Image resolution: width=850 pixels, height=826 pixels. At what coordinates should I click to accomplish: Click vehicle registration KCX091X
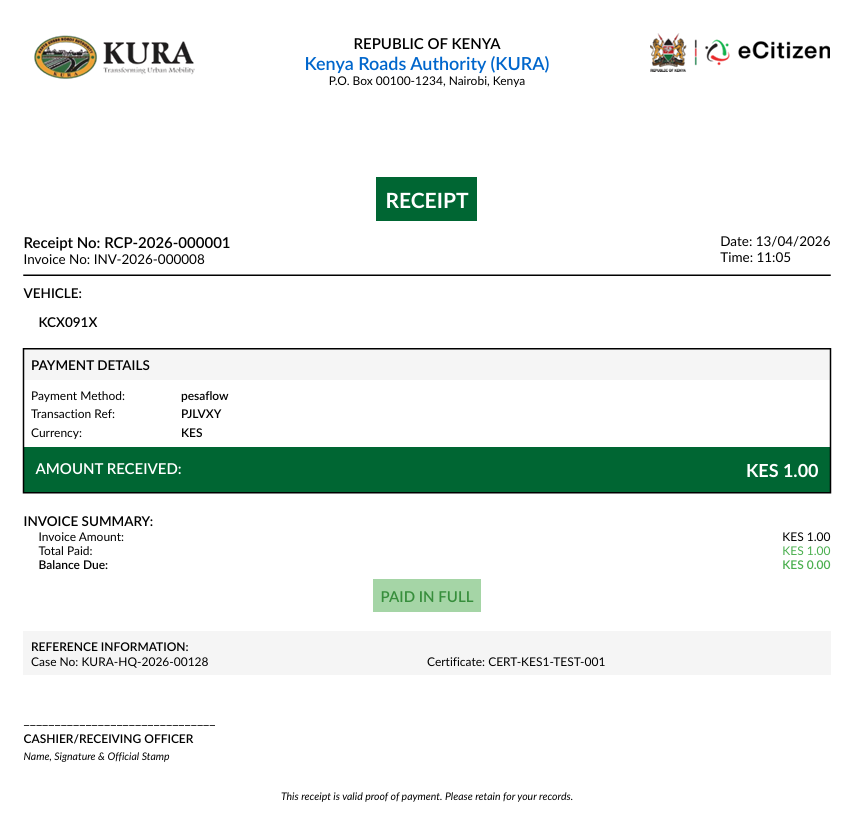coord(68,322)
